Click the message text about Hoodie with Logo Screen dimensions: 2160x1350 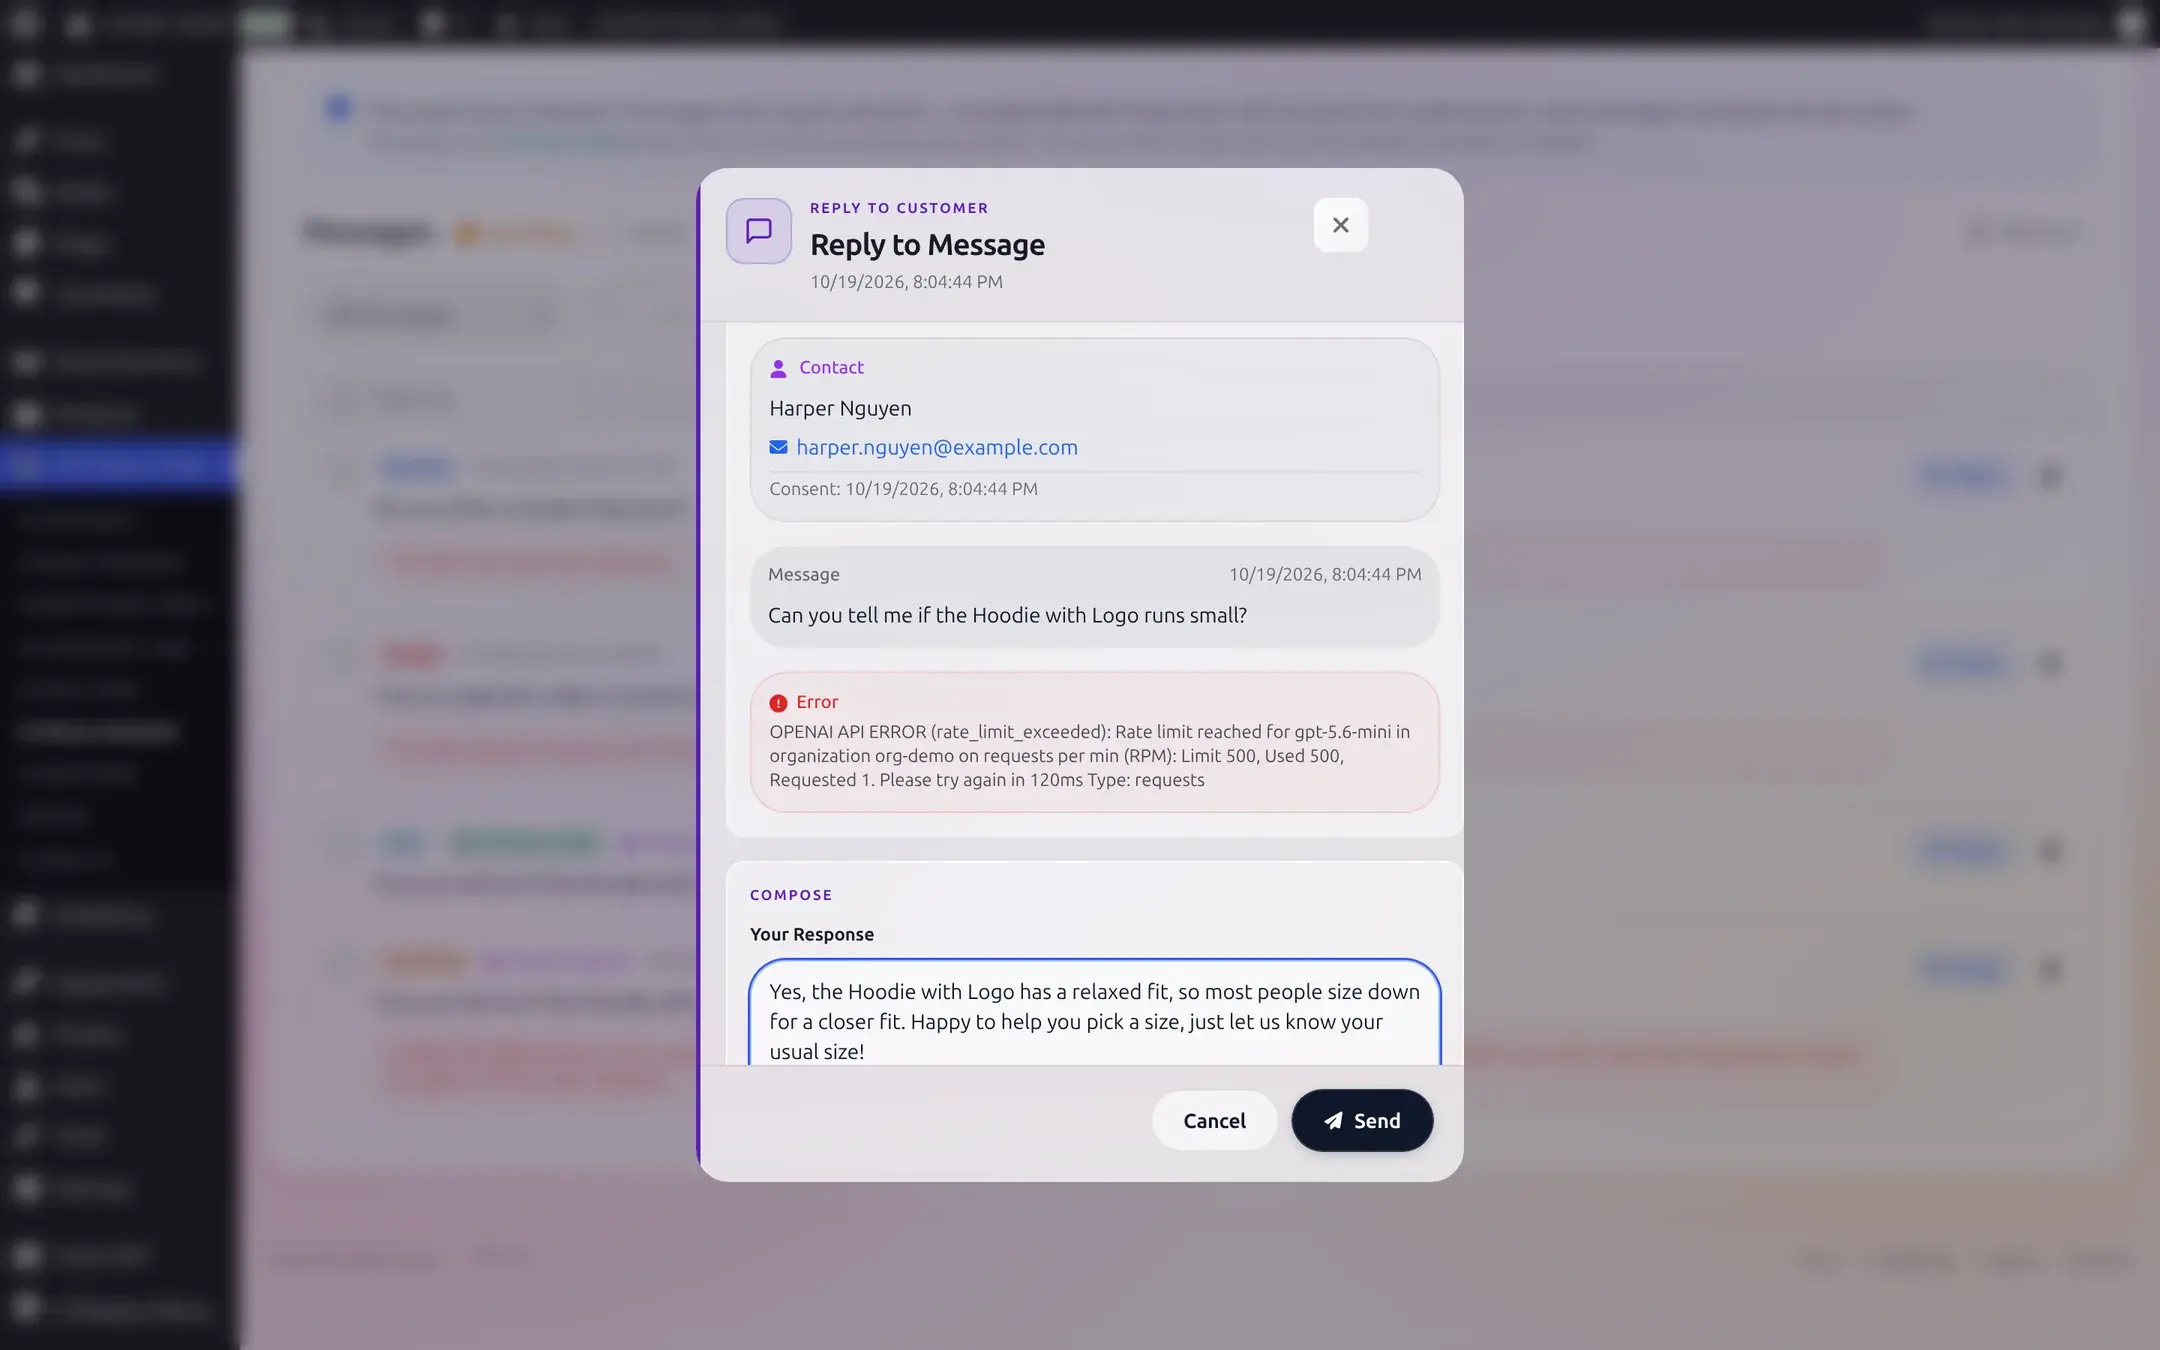[1007, 615]
